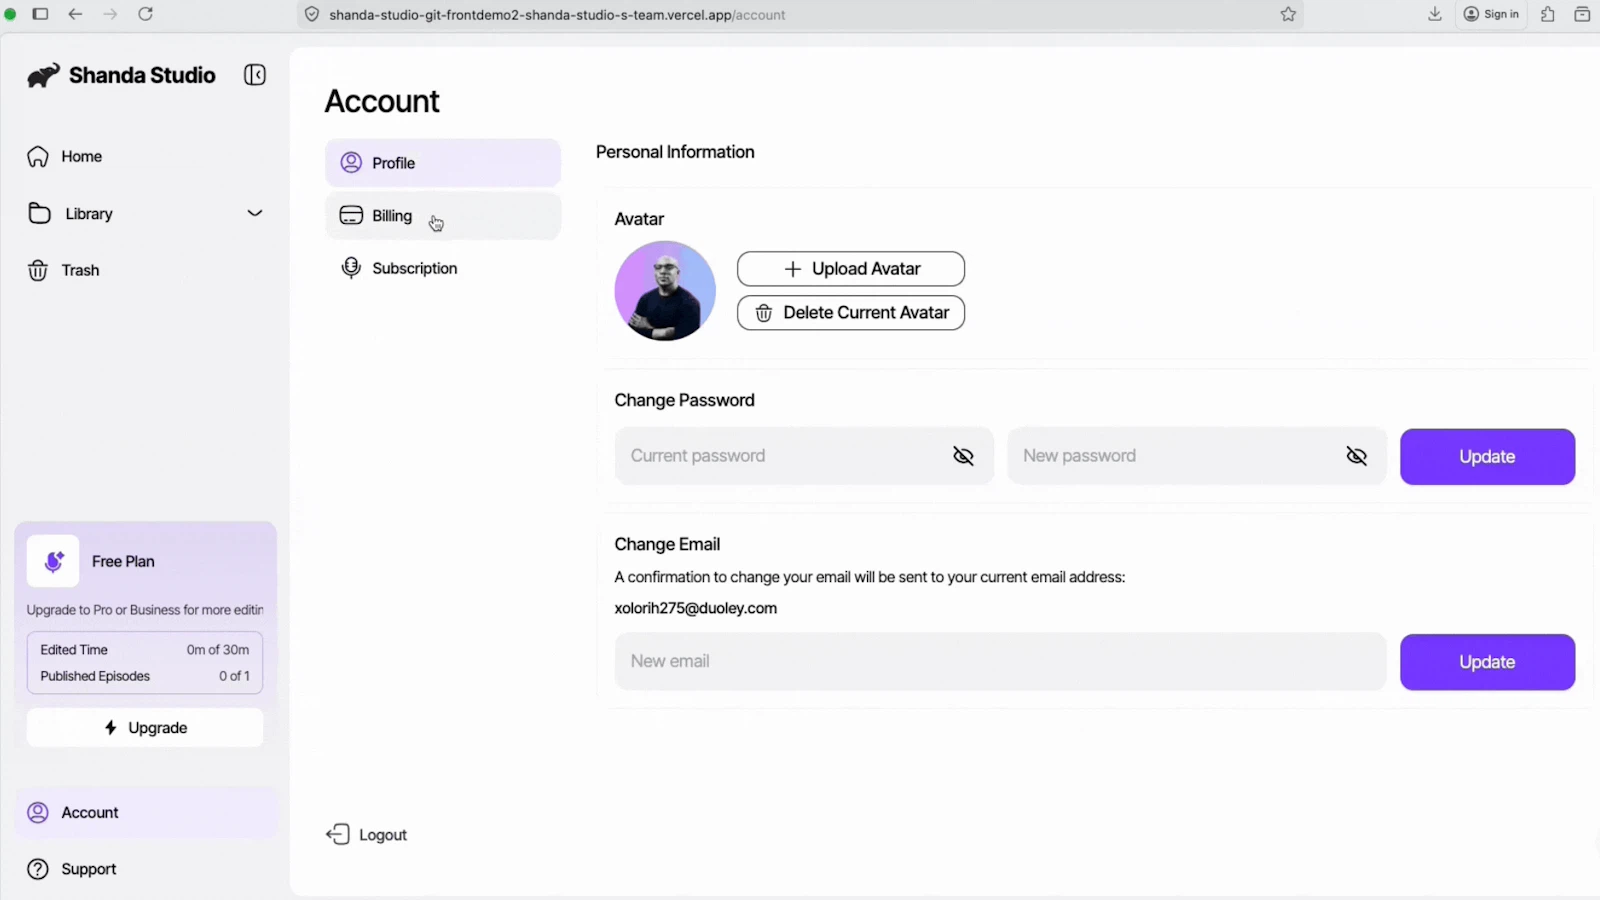Collapse the sidebar with the panel toggle icon
1600x900 pixels.
coord(255,74)
